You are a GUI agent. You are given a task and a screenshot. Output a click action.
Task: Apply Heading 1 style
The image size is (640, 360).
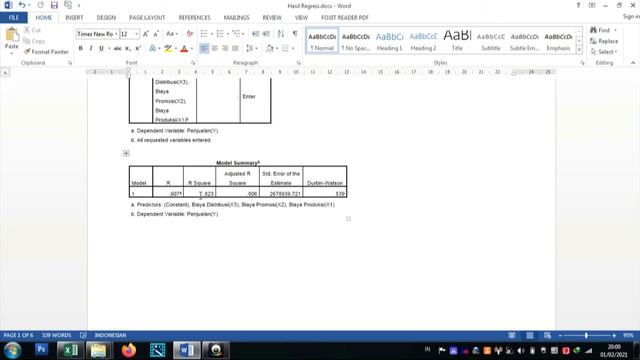coord(389,41)
